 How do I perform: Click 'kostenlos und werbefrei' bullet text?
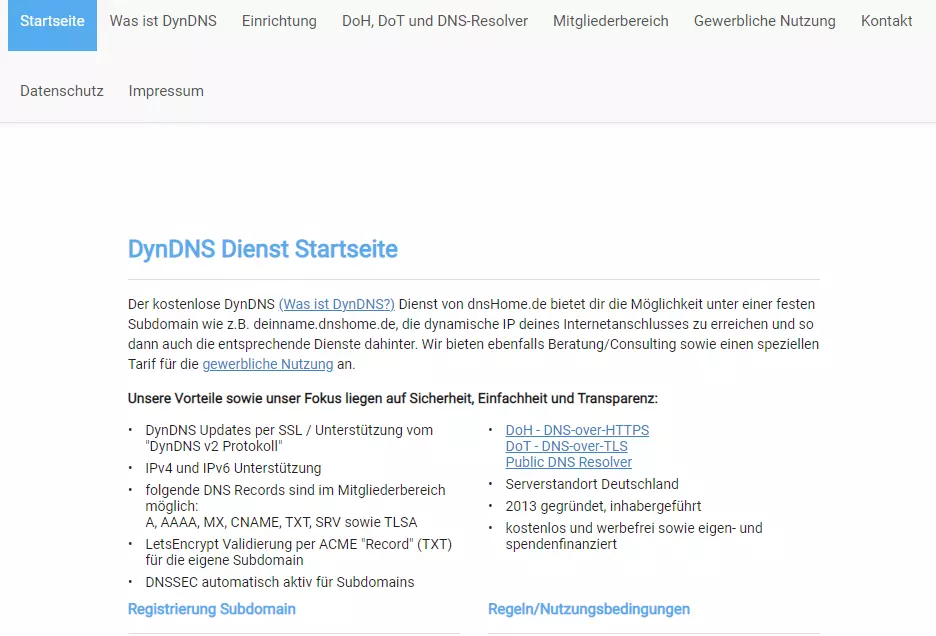[x=634, y=536]
